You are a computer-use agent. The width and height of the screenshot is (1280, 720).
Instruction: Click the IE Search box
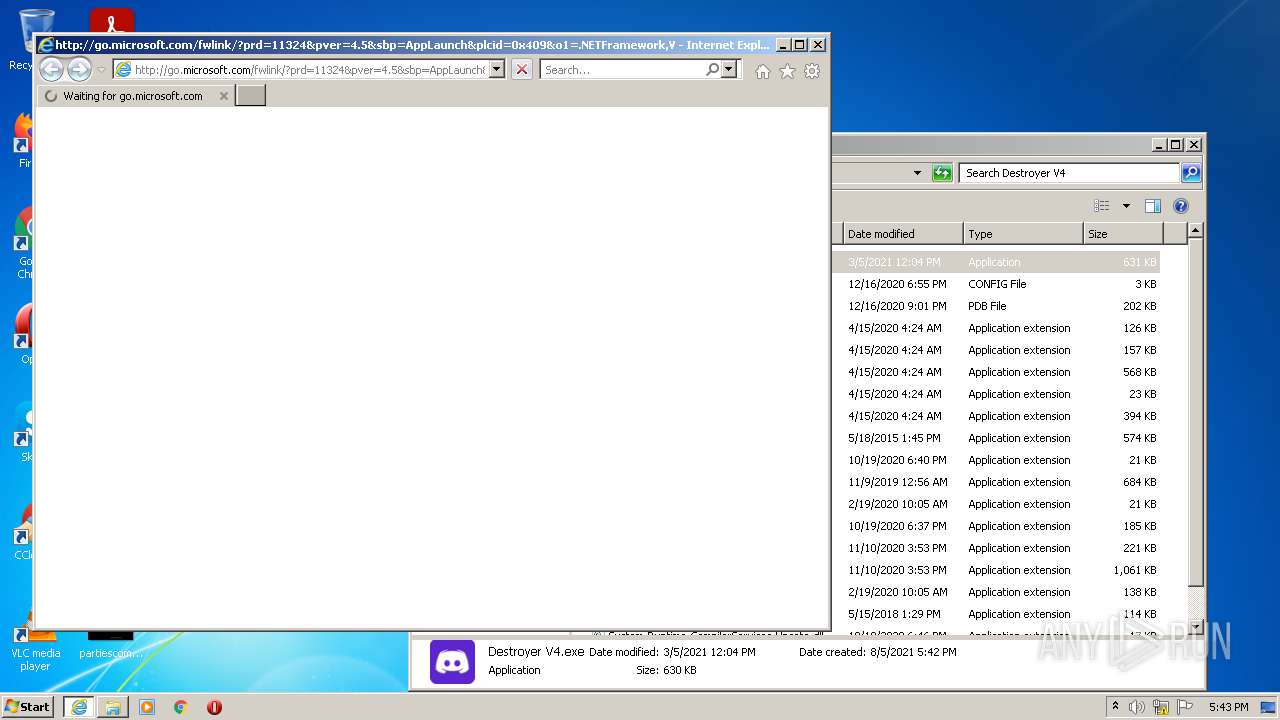[622, 70]
